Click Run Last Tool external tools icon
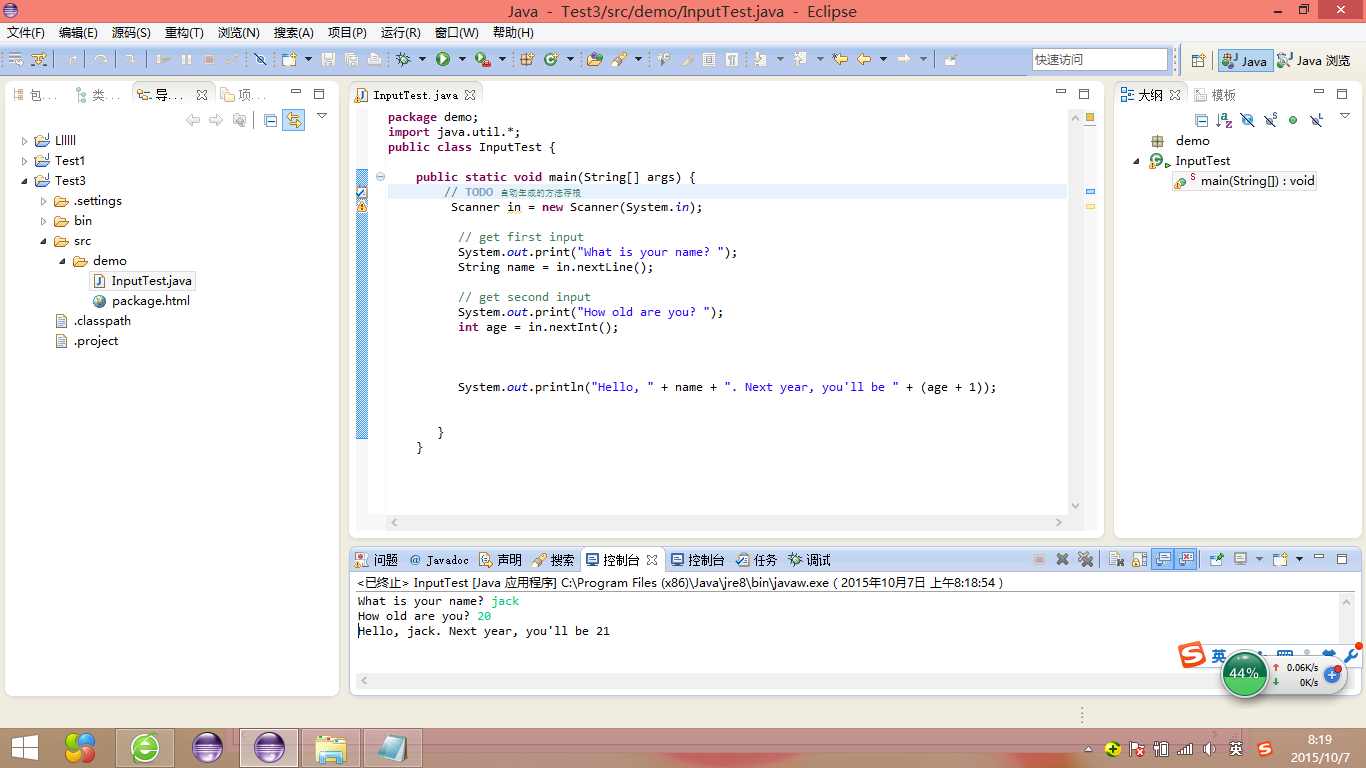Viewport: 1366px width, 768px height. tap(483, 59)
